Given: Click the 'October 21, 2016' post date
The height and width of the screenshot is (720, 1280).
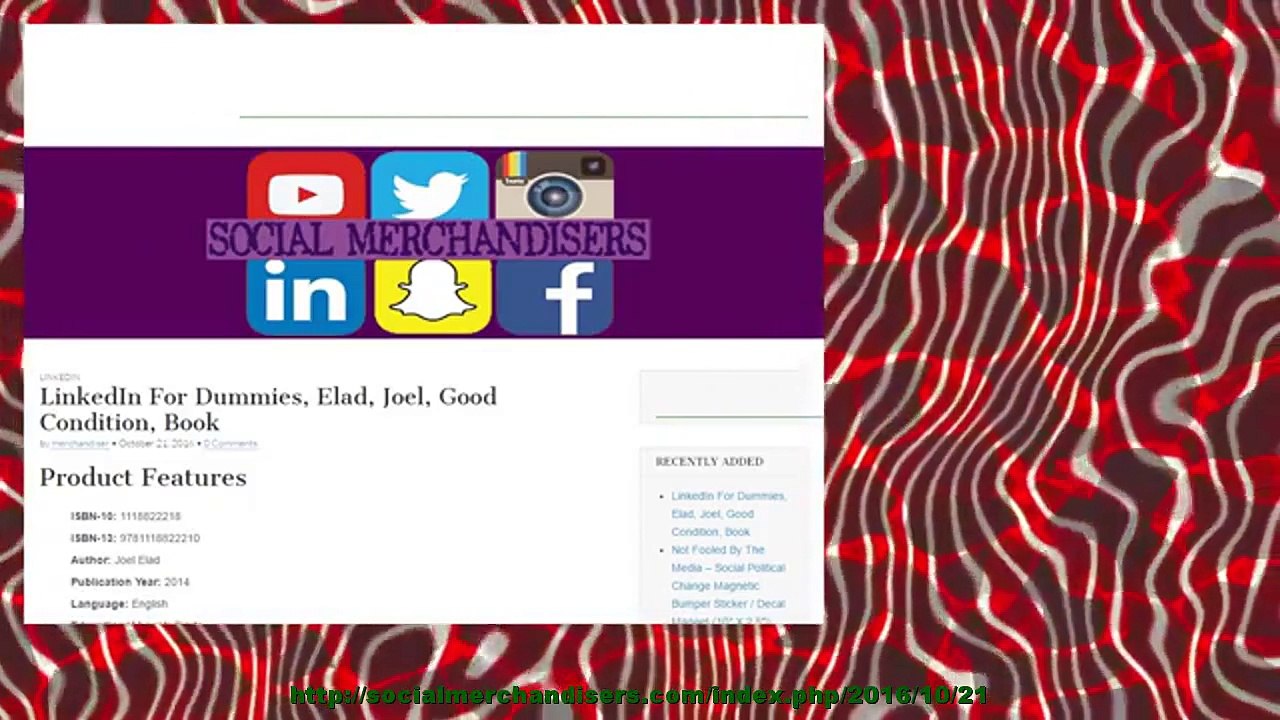Looking at the screenshot, I should [155, 443].
